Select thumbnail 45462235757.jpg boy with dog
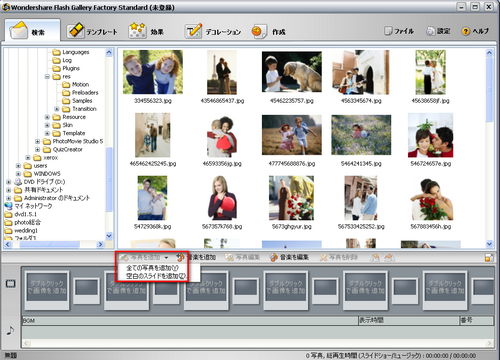This screenshot has height=360, width=500. point(292,72)
